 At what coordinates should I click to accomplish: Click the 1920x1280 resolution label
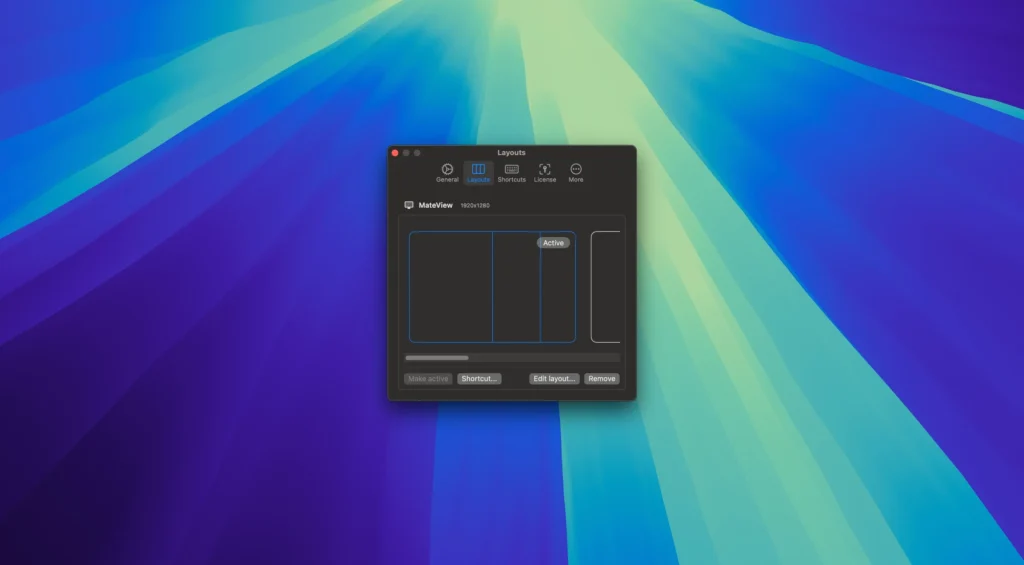pyautogui.click(x=475, y=206)
